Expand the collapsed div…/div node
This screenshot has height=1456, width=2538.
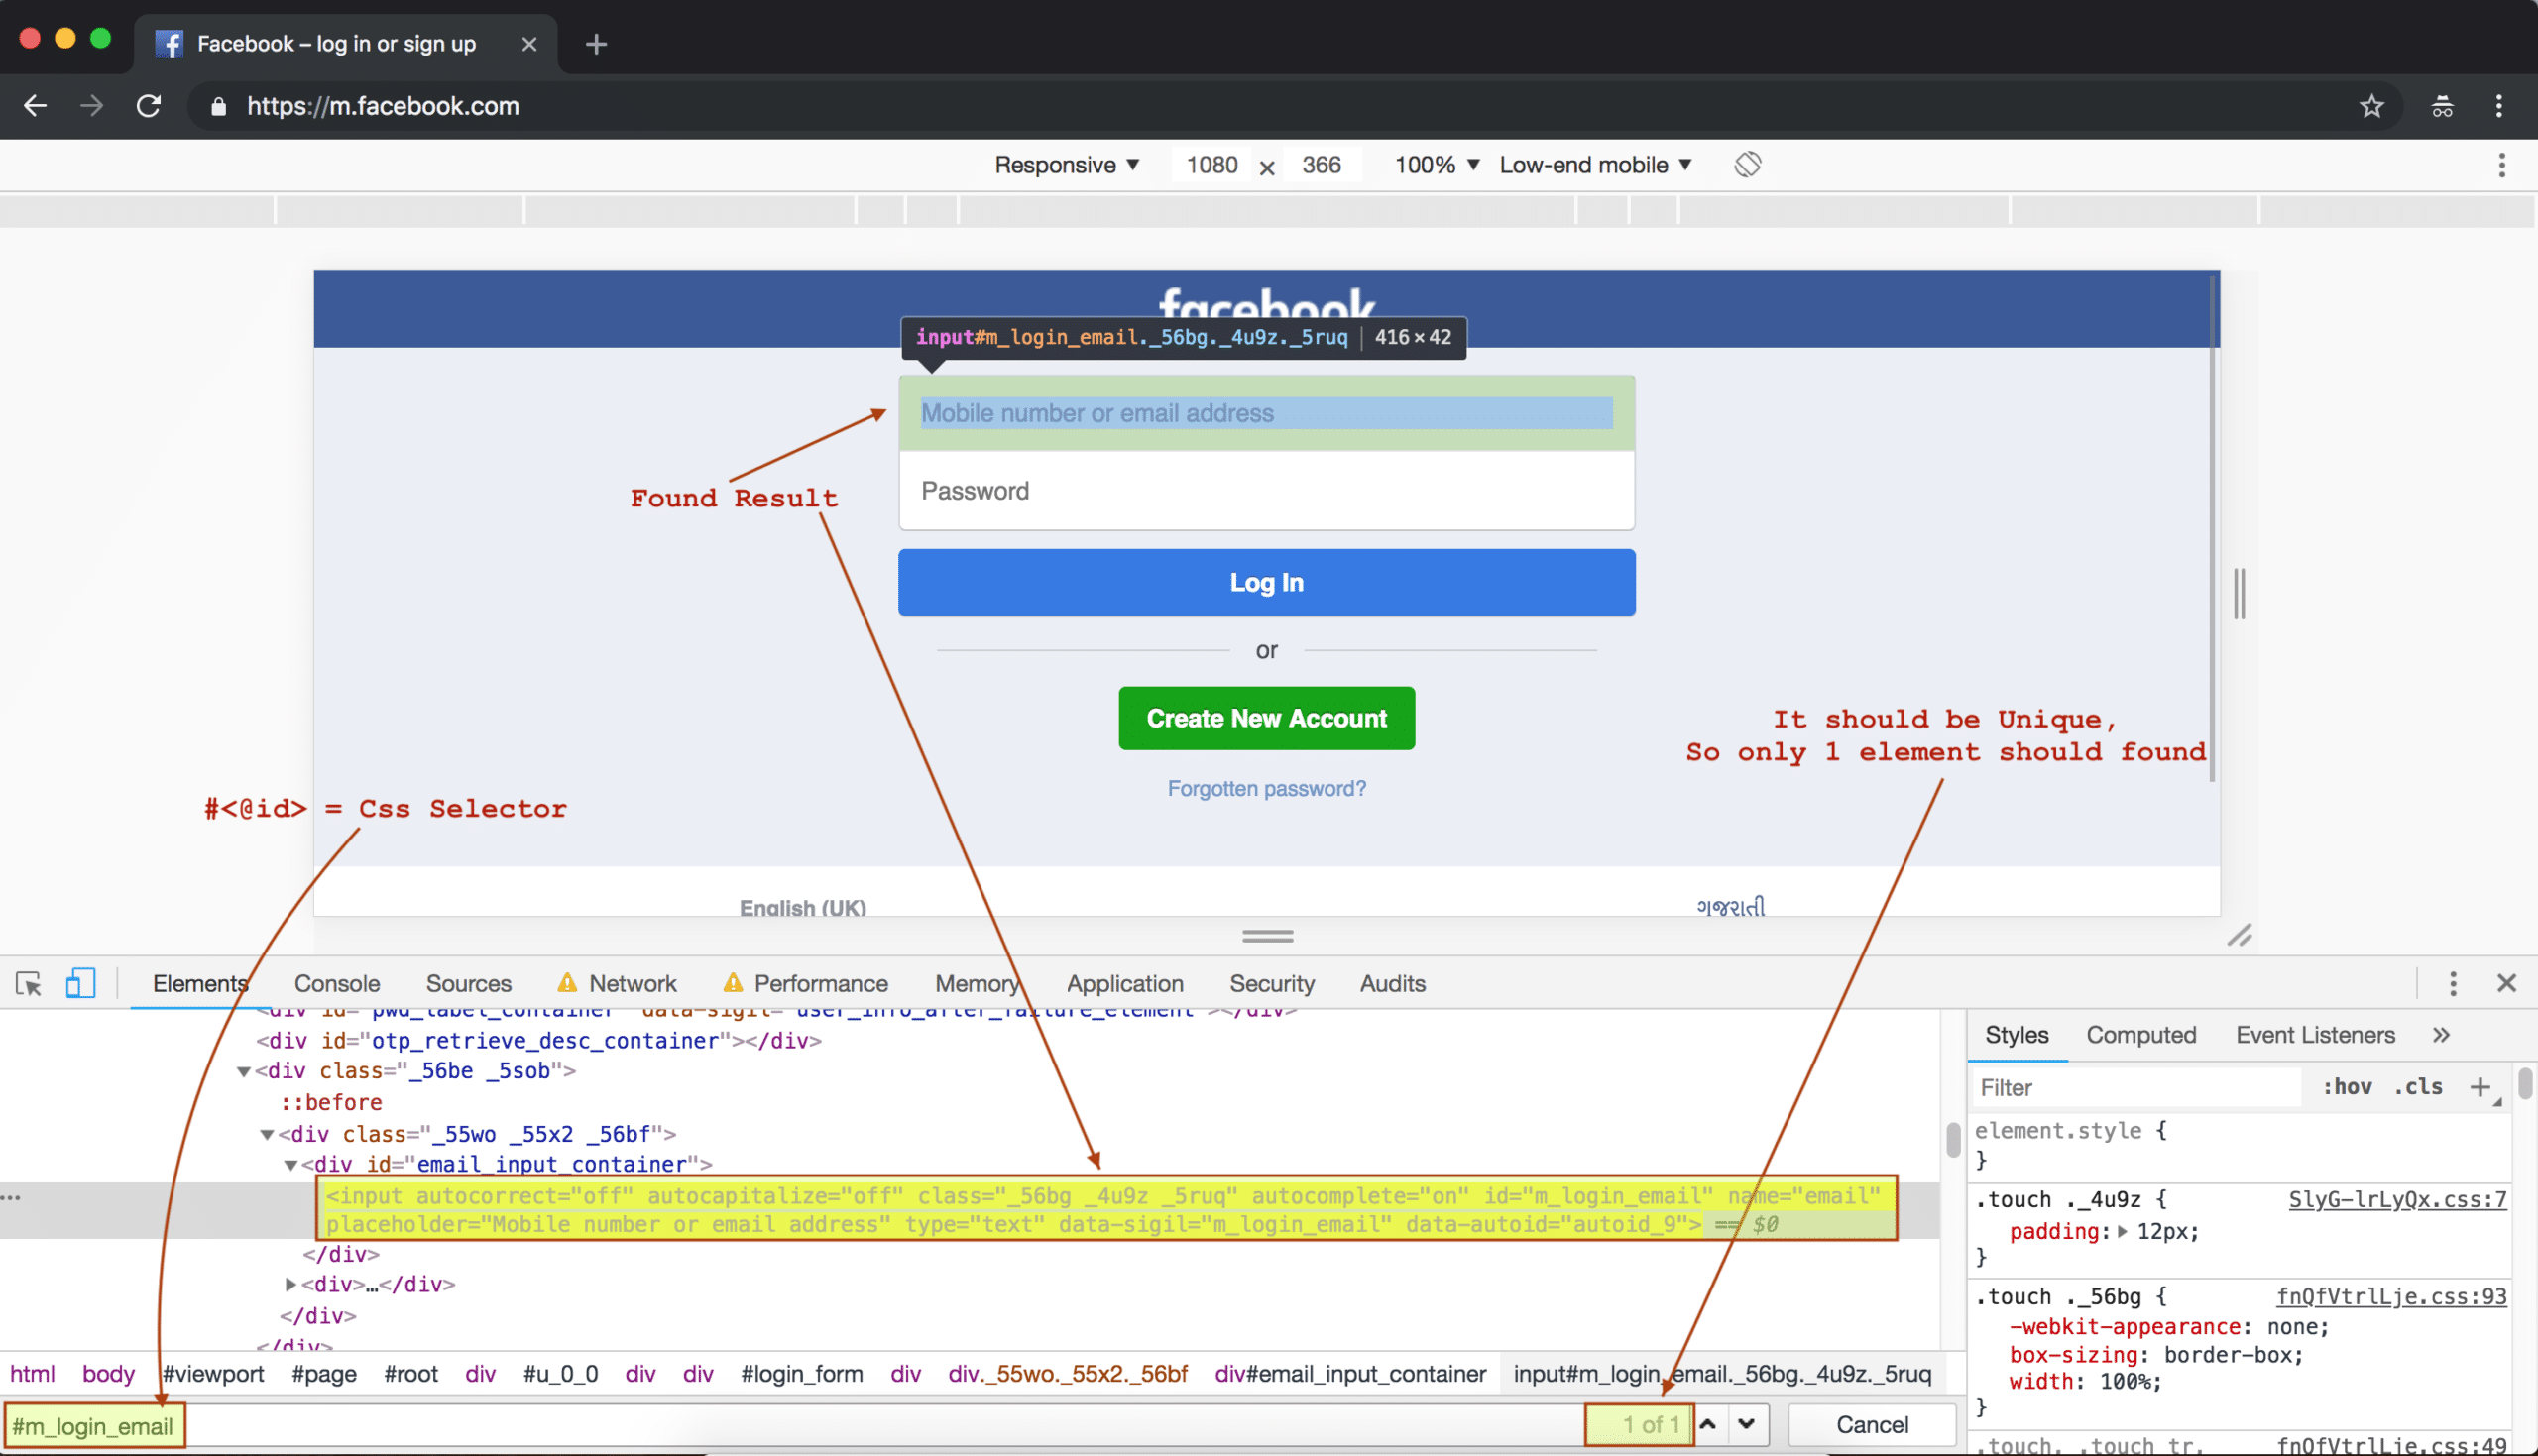click(291, 1284)
